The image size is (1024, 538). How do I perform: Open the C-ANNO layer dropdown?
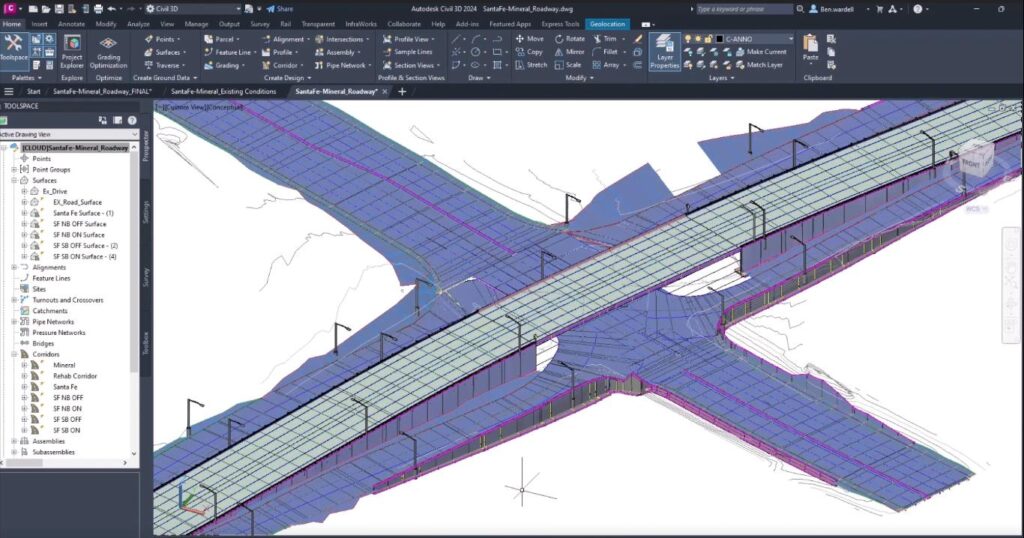(790, 39)
